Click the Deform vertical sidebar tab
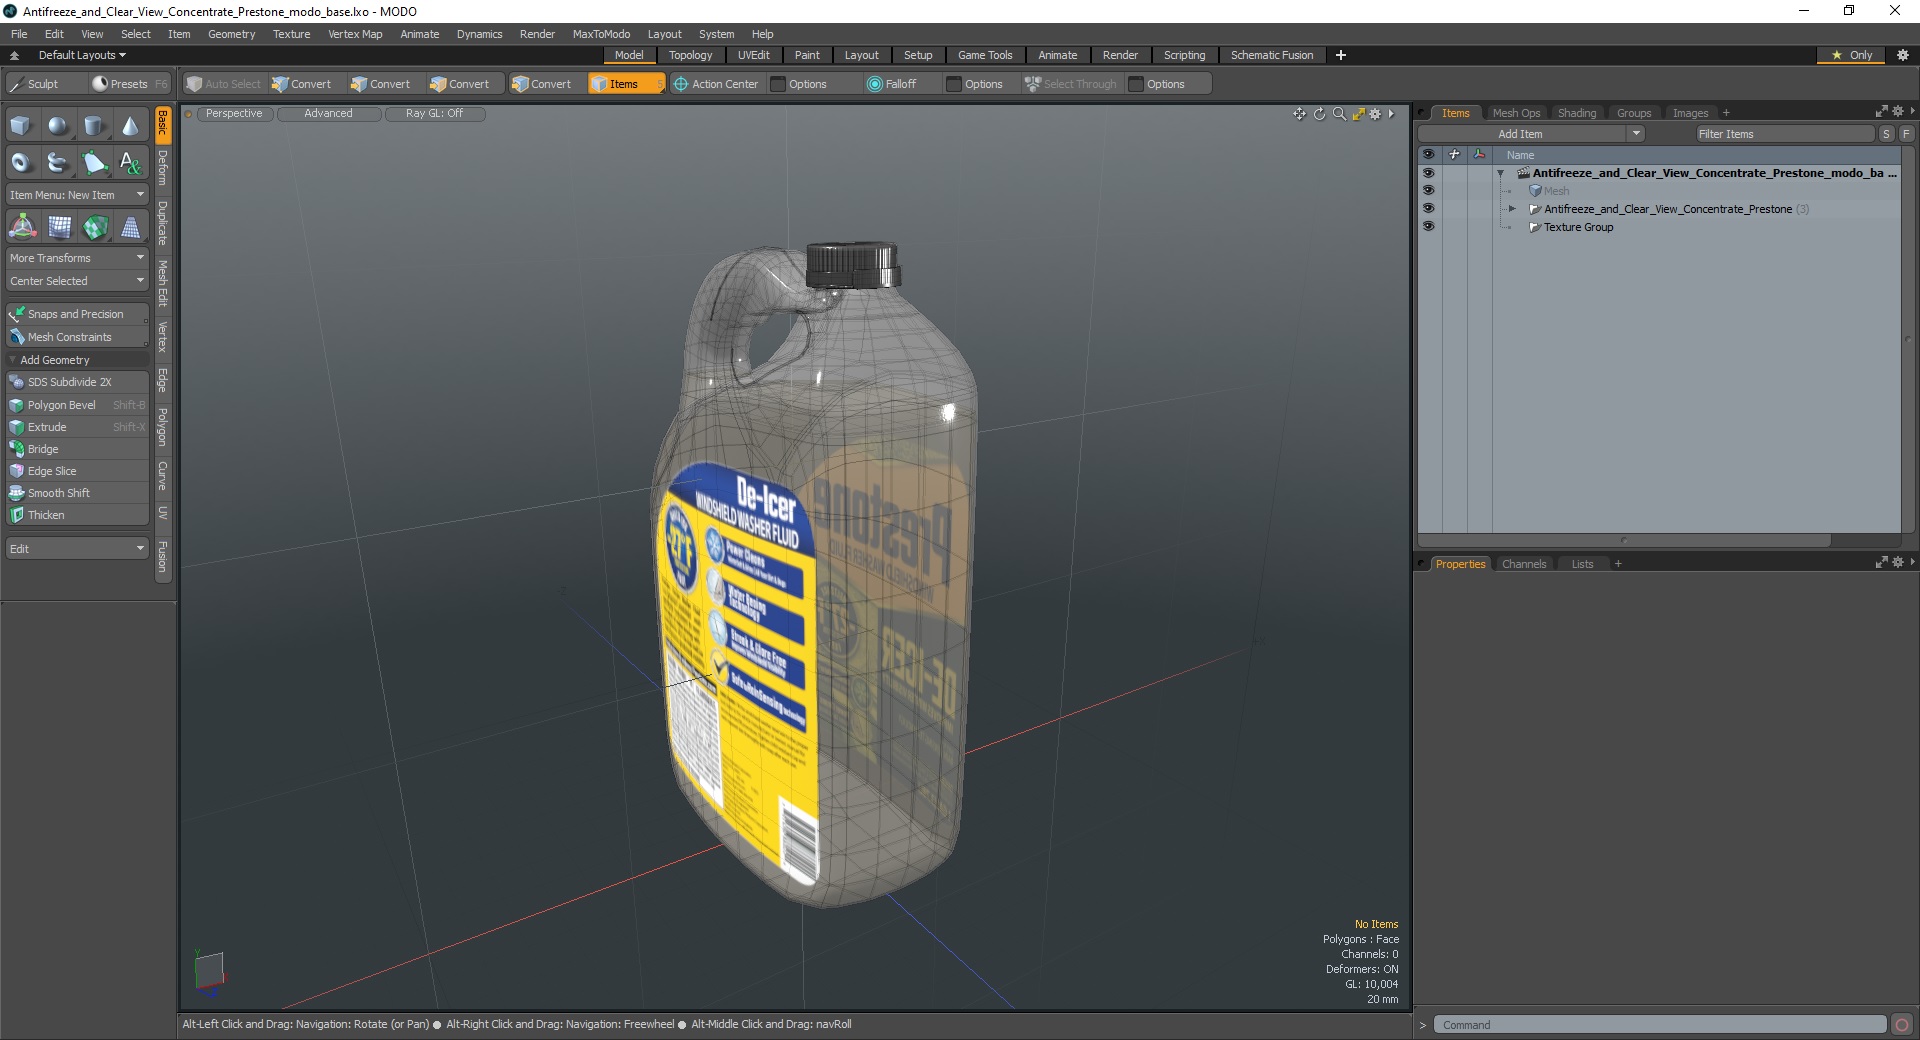Screen dimensions: 1920x1040 (163, 168)
